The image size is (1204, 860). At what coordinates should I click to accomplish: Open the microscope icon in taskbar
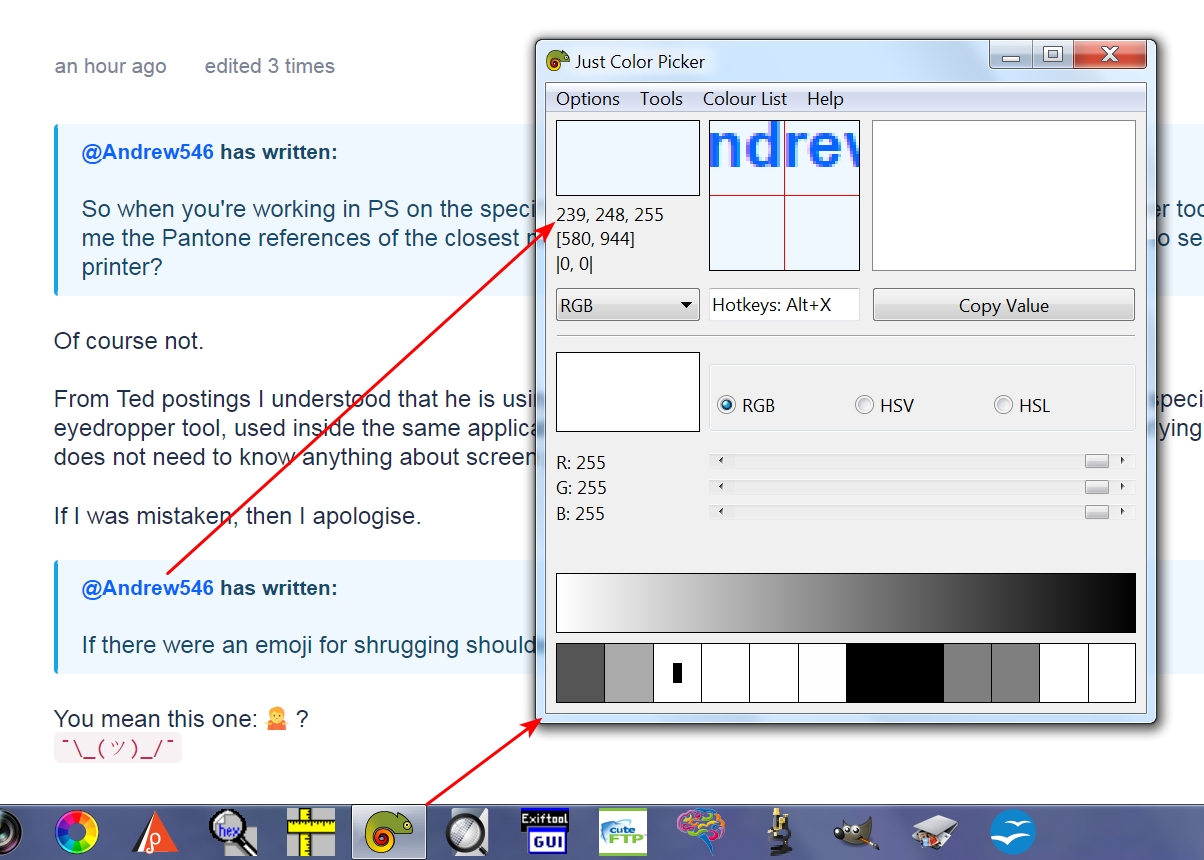coord(778,832)
